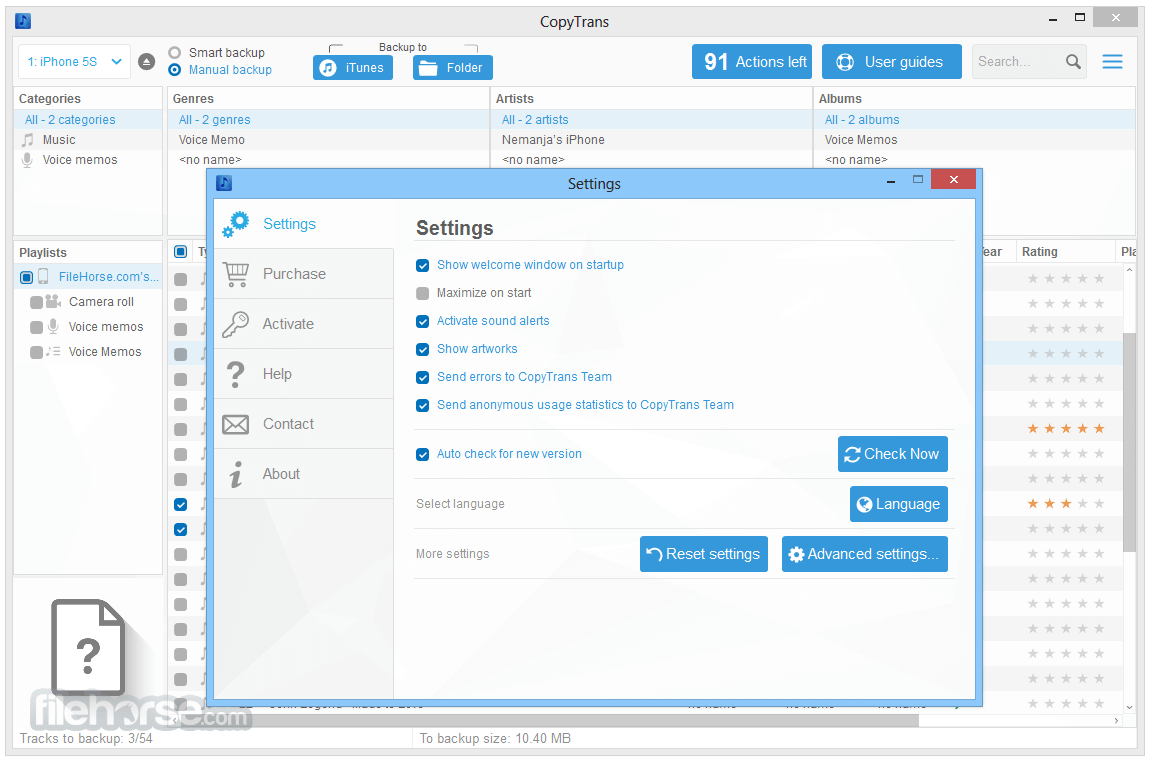Click the search magnifier icon
1150x761 pixels.
click(x=1073, y=62)
